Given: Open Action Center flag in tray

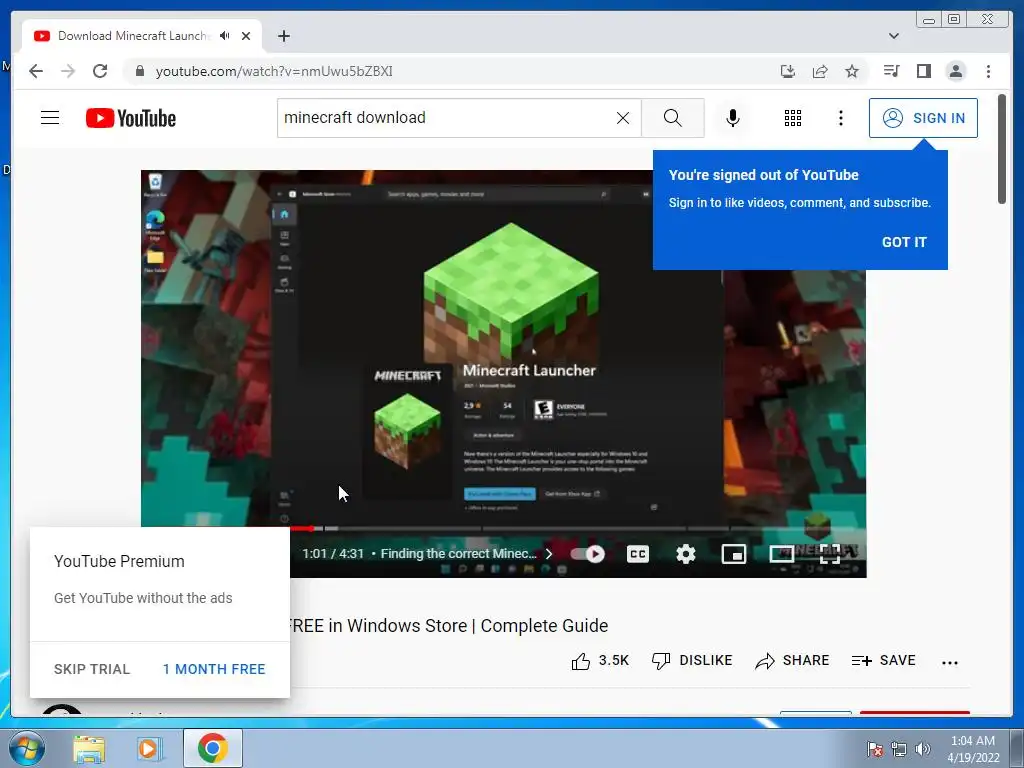Looking at the screenshot, I should pyautogui.click(x=874, y=749).
